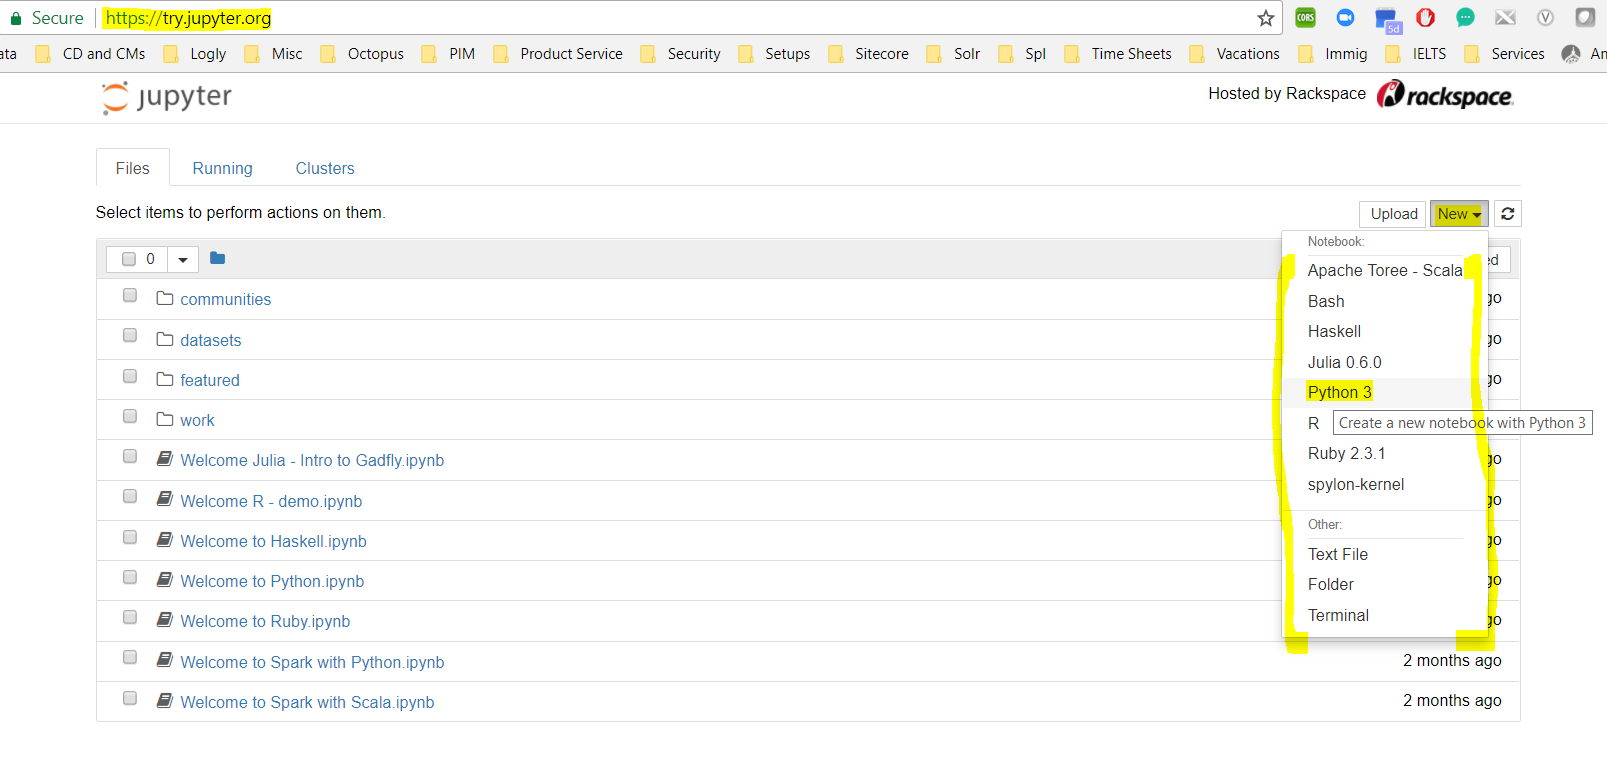Open a new Terminal from menu

click(1385, 615)
